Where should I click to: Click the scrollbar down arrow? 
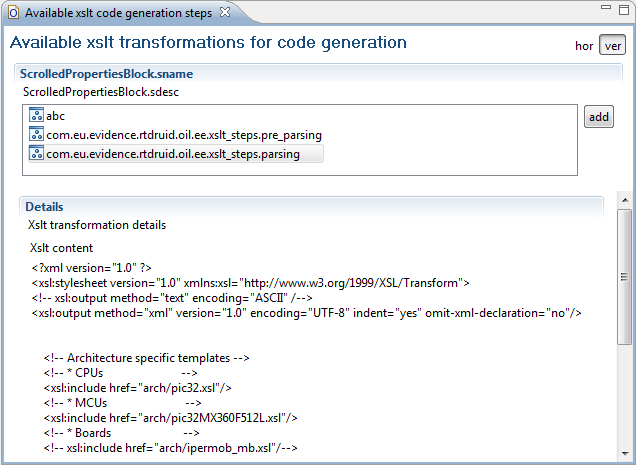(624, 453)
